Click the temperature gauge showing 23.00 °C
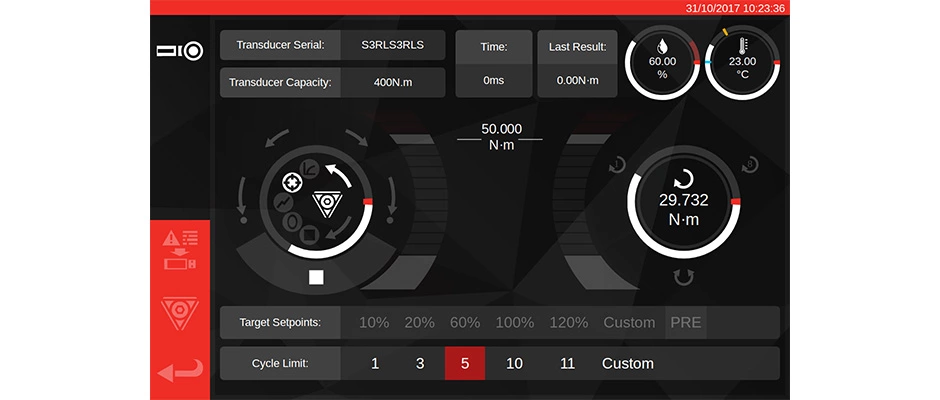Image resolution: width=940 pixels, height=400 pixels. click(x=743, y=67)
